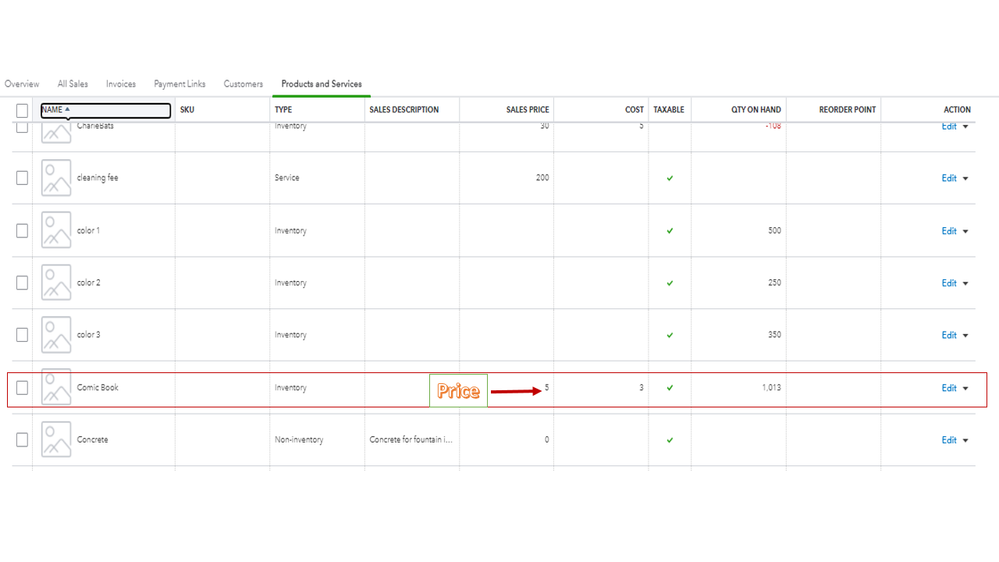999x562 pixels.
Task: Open the Payment Links tab
Action: click(x=180, y=84)
